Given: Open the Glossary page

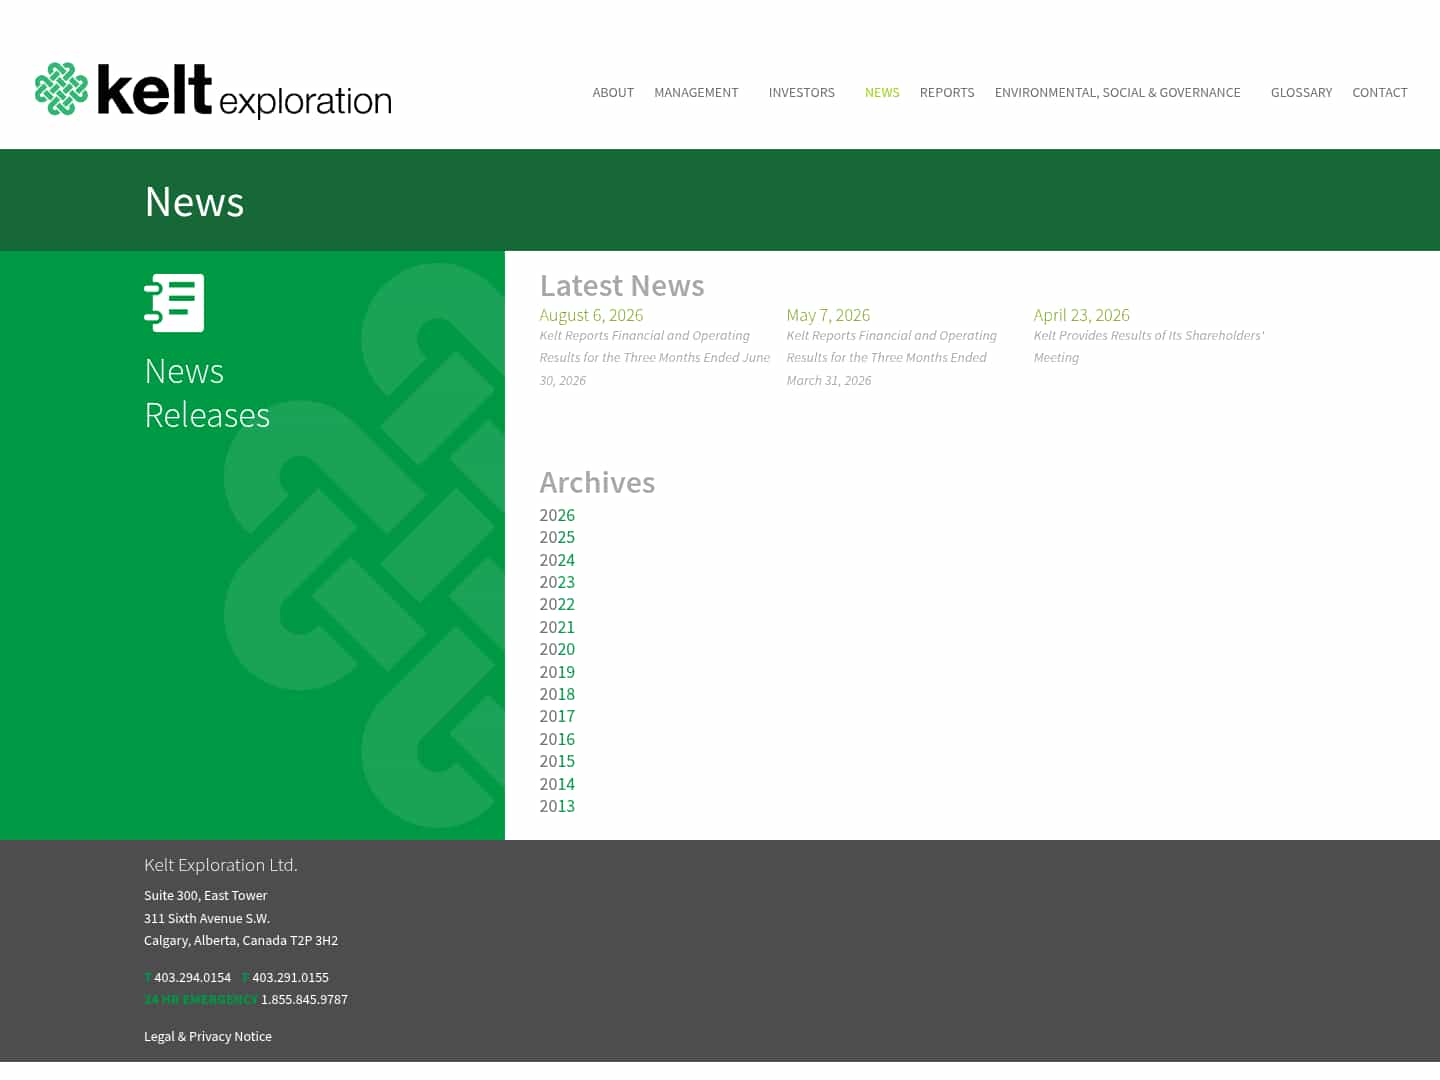Looking at the screenshot, I should (1301, 92).
